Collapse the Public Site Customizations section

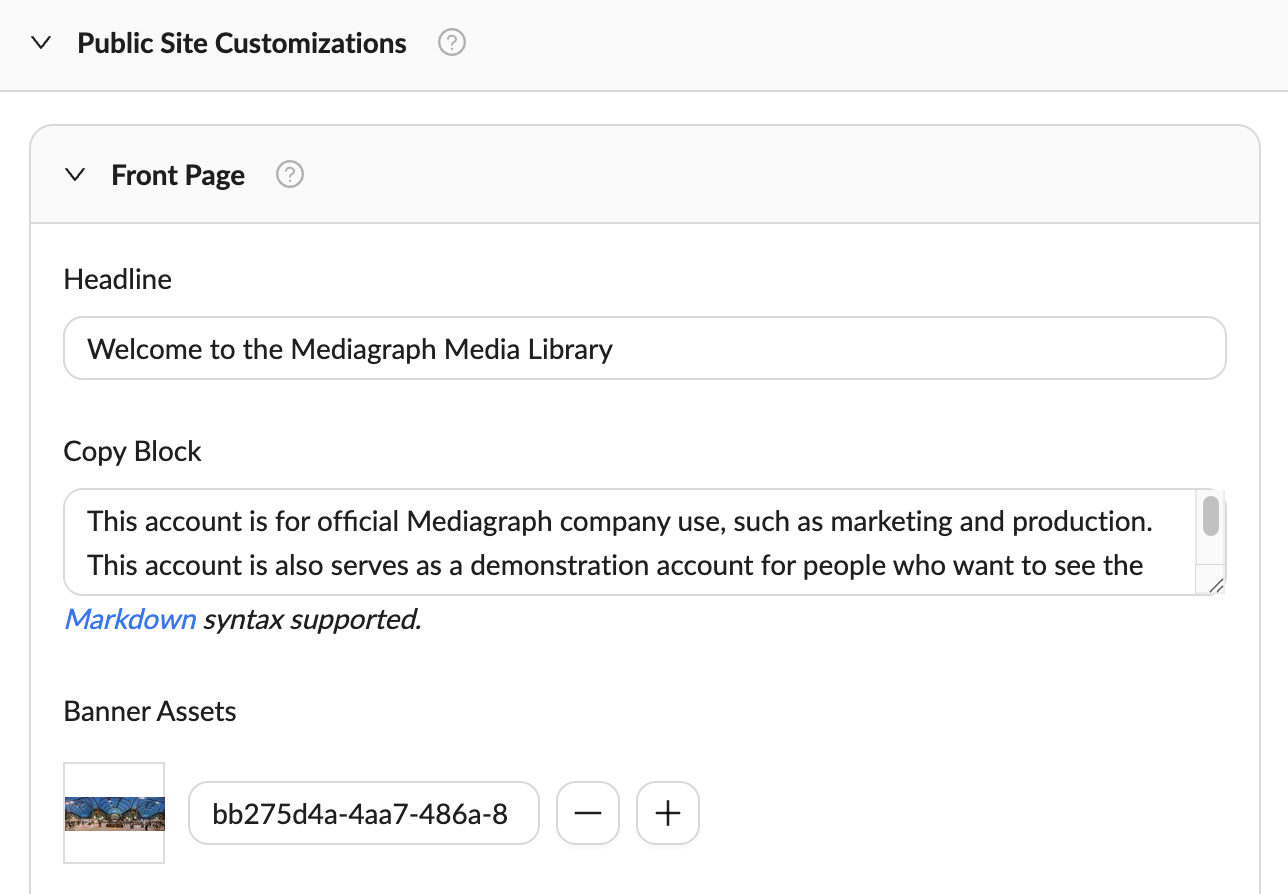click(41, 44)
